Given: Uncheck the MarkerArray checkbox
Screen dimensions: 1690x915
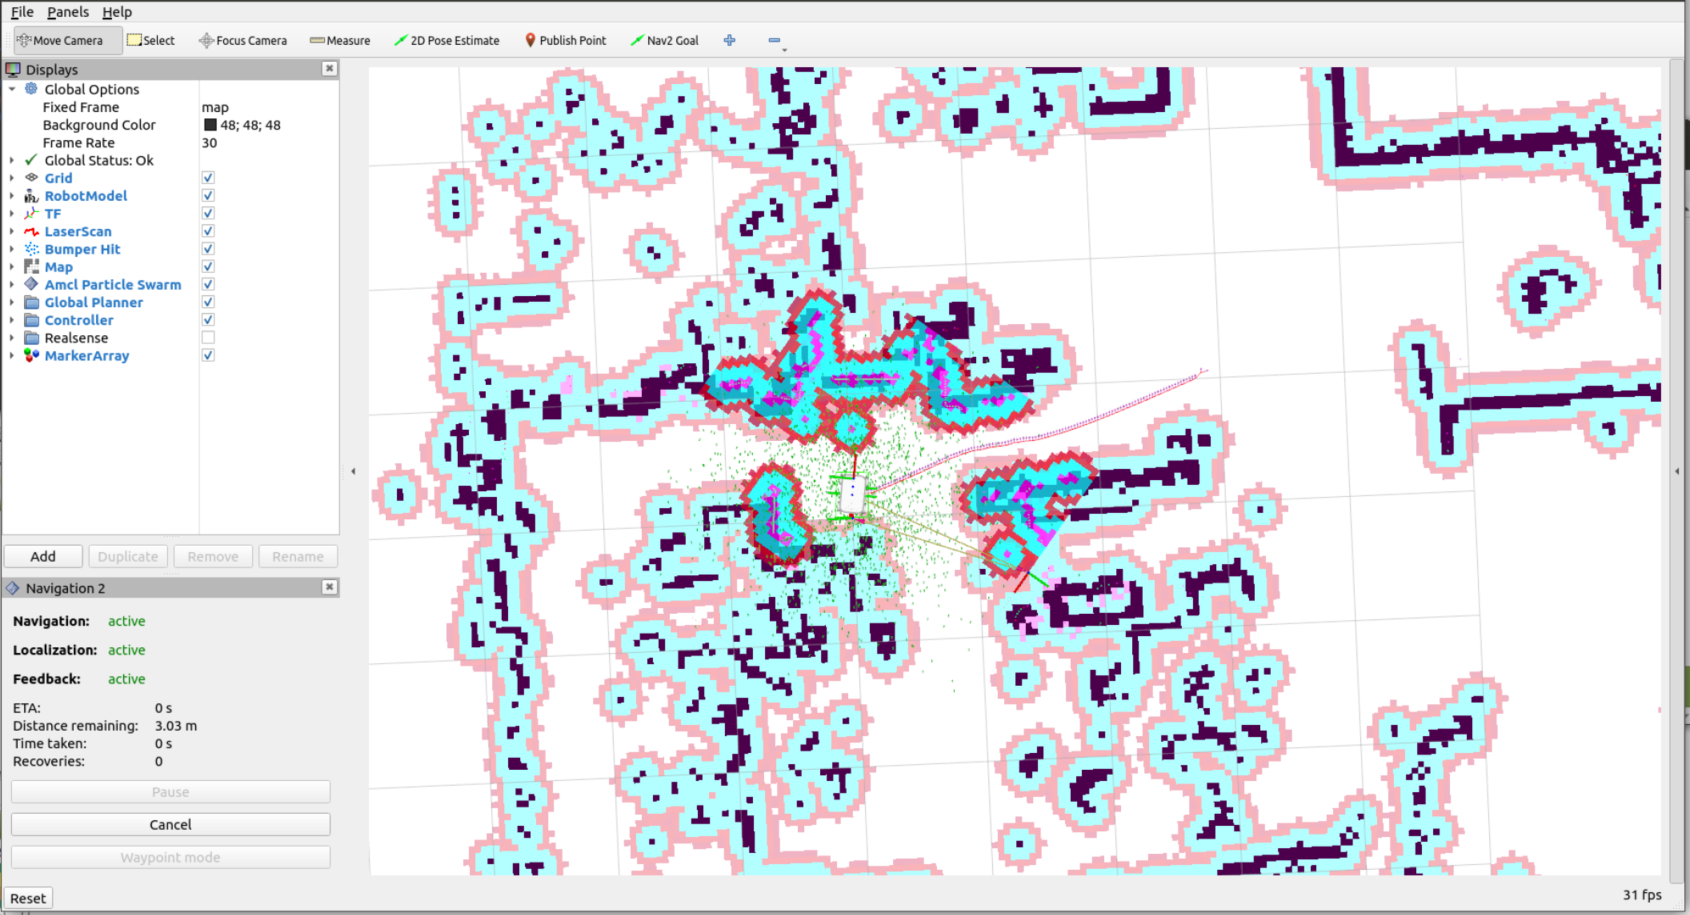Looking at the screenshot, I should pos(208,355).
